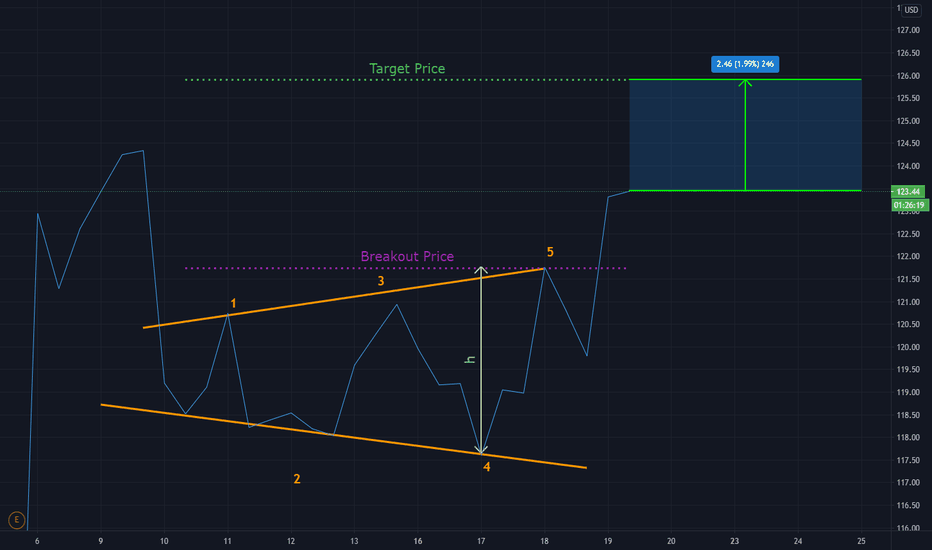This screenshot has height=550, width=932.
Task: Click the 116.00 price scale label
Action: coord(908,528)
